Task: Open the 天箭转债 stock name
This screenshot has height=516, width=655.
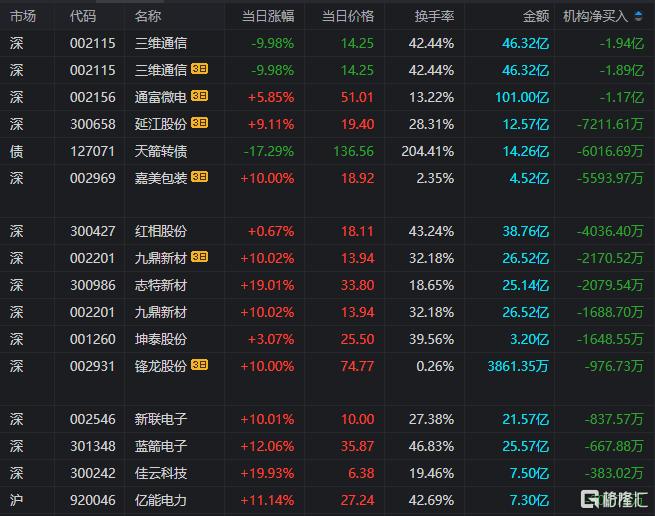Action: click(160, 151)
